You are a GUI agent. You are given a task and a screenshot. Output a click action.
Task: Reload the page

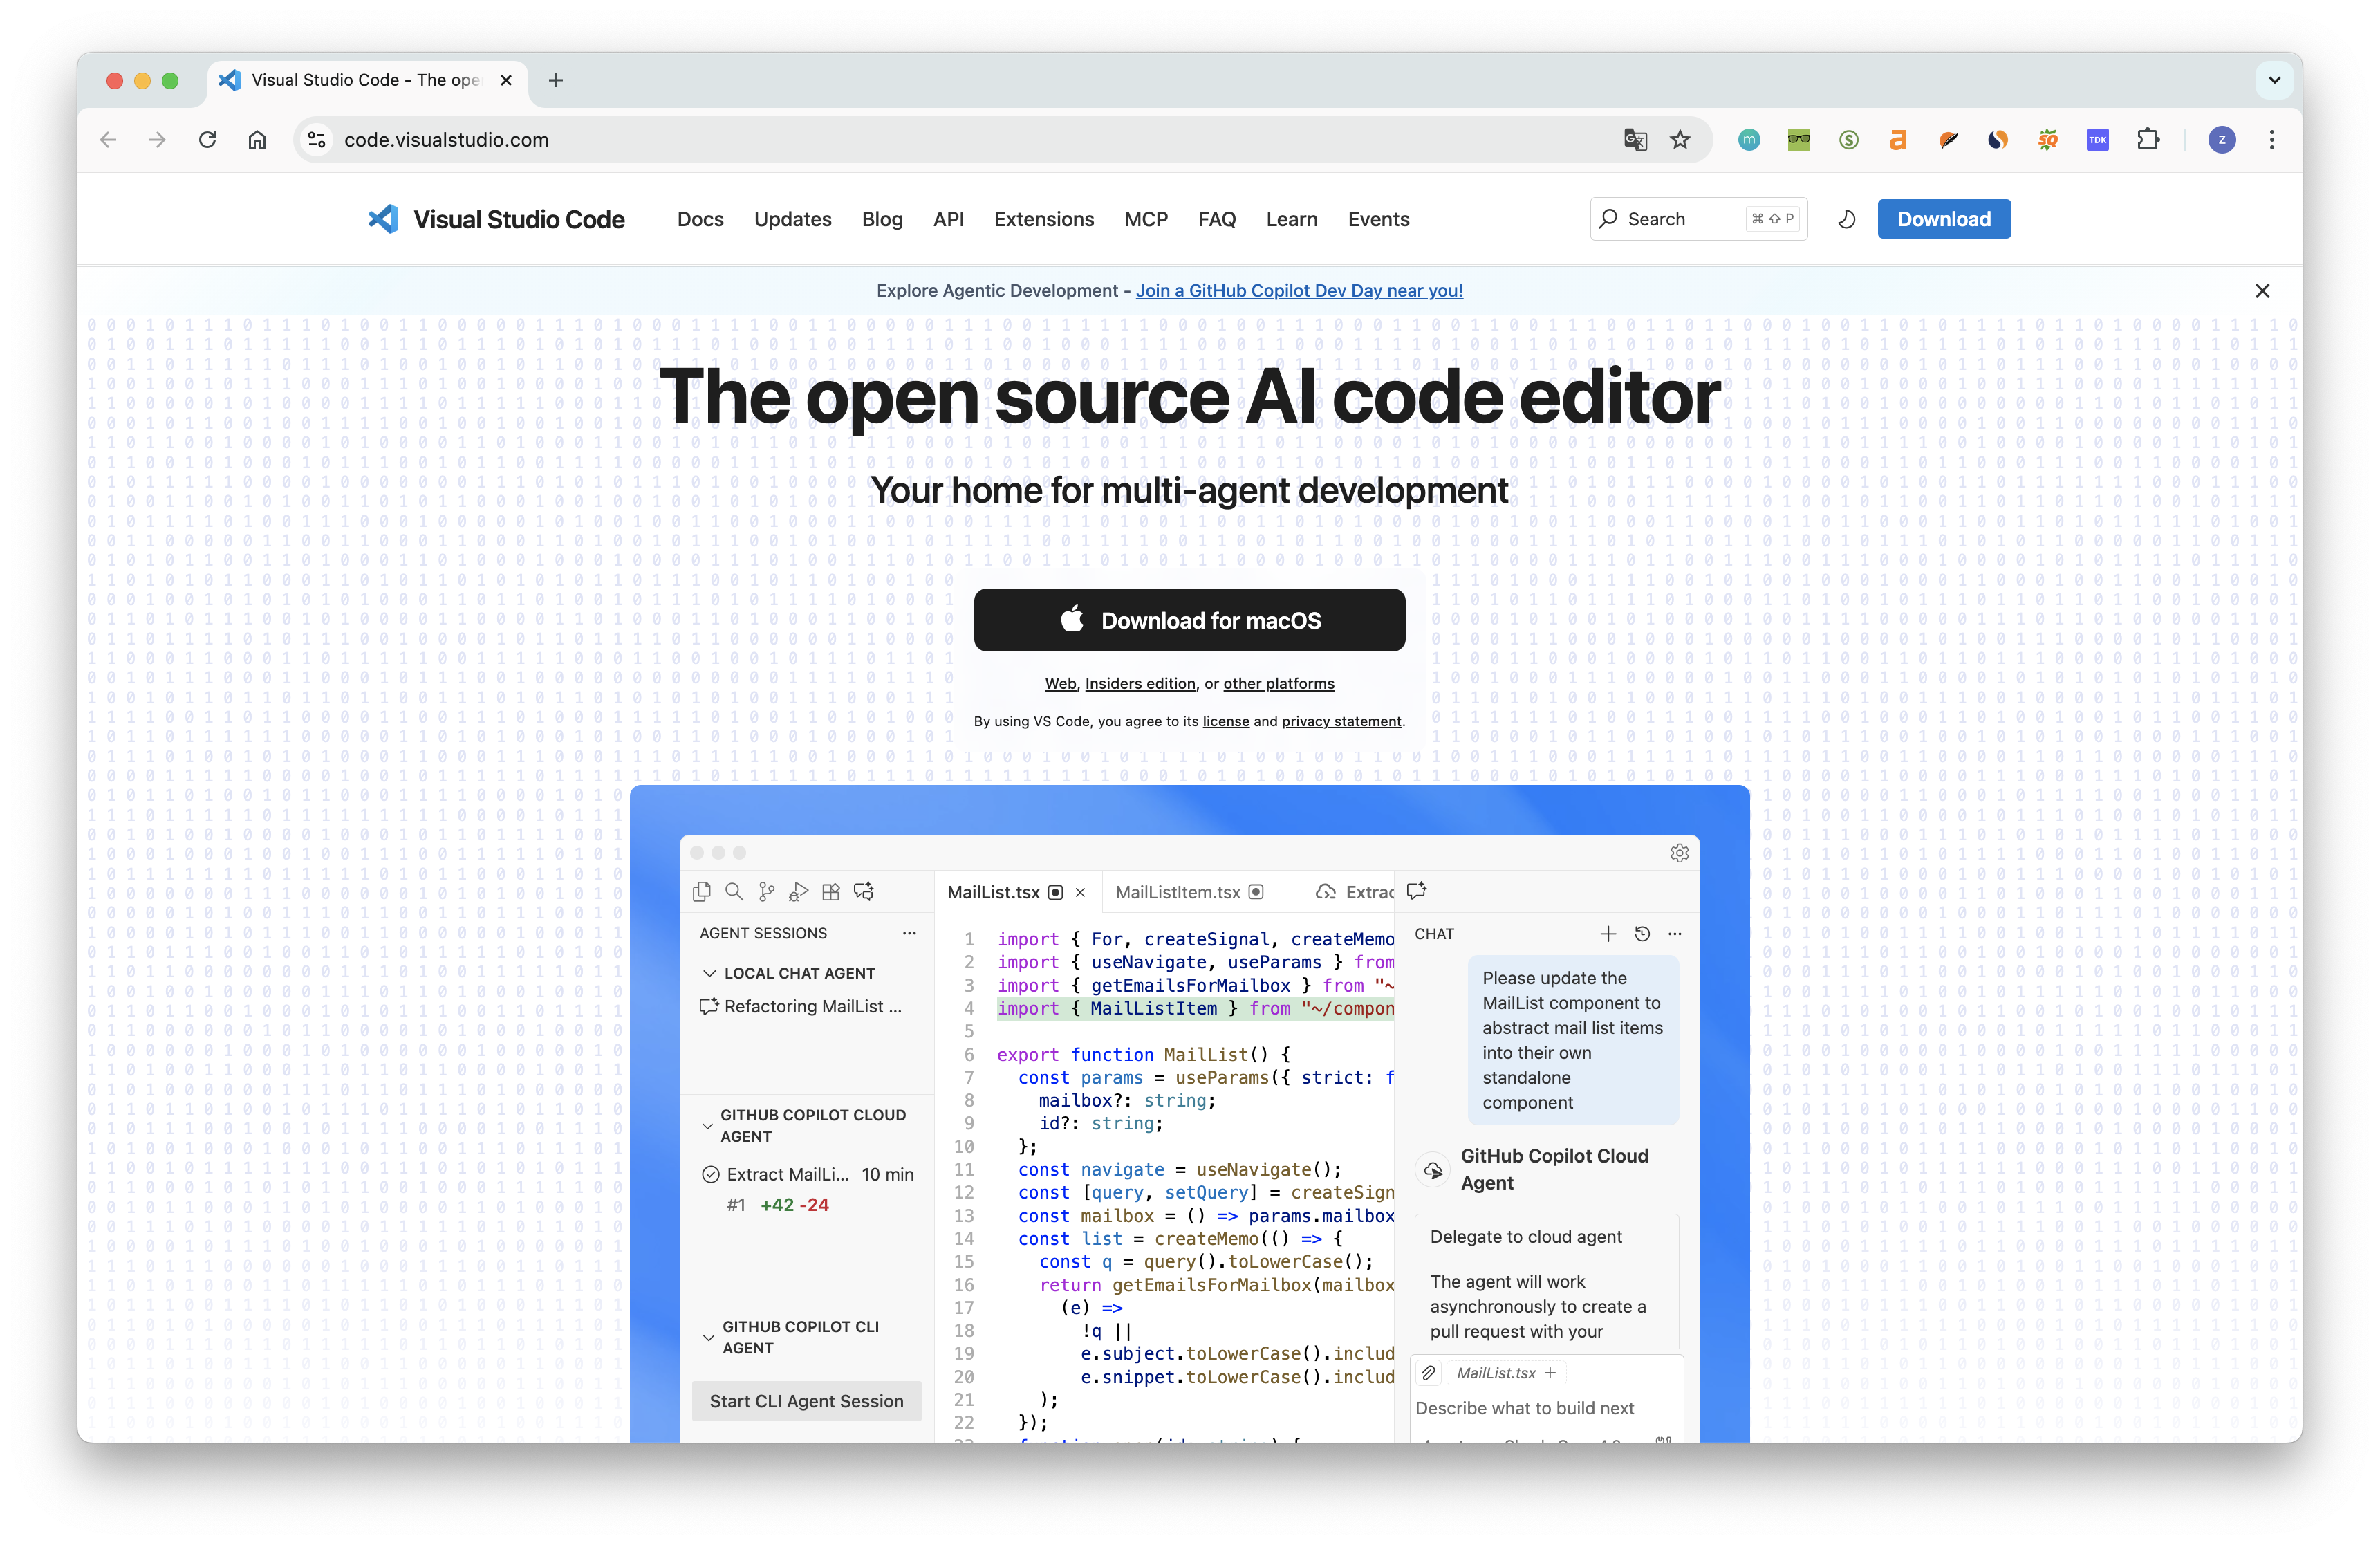pos(207,140)
